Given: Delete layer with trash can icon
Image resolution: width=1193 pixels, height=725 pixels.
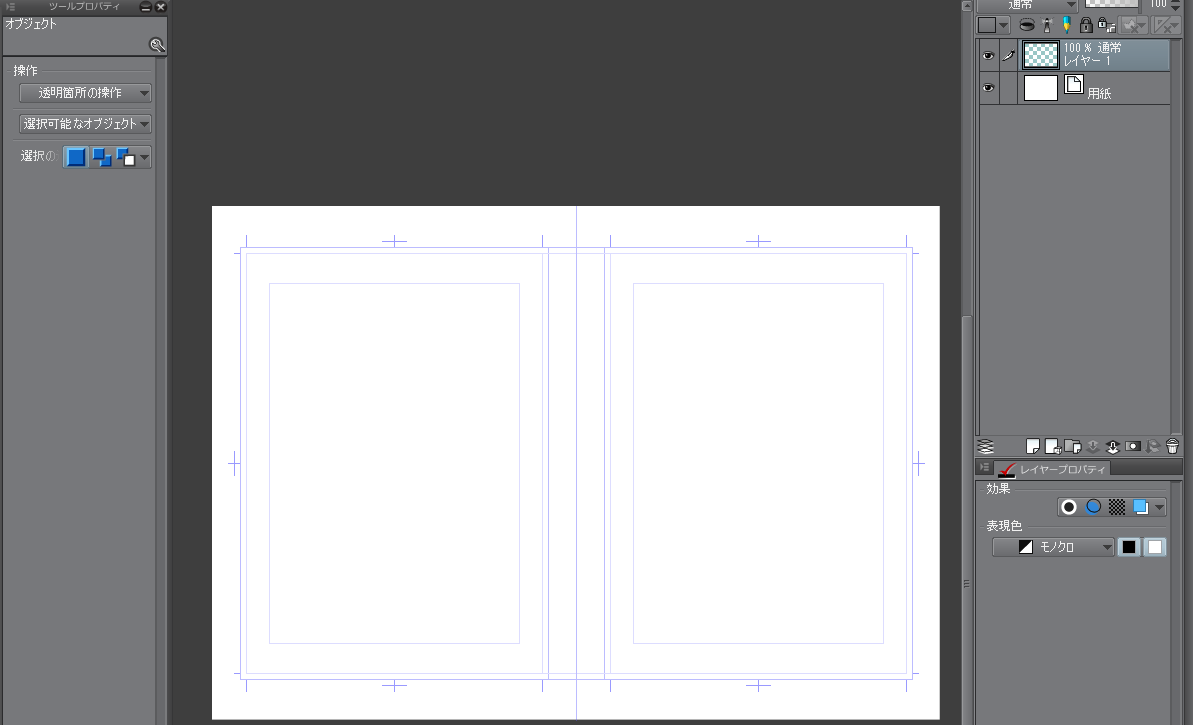Looking at the screenshot, I should tap(1172, 447).
